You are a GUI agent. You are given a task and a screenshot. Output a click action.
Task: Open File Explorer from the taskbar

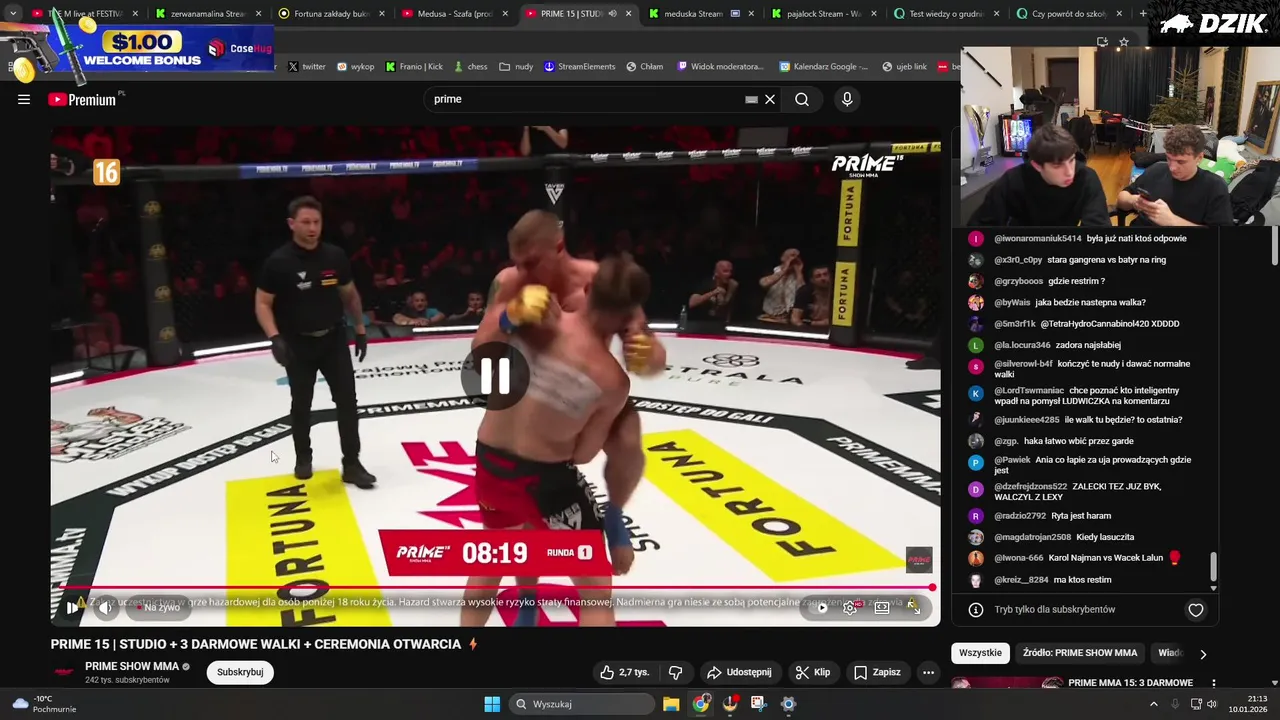click(671, 704)
